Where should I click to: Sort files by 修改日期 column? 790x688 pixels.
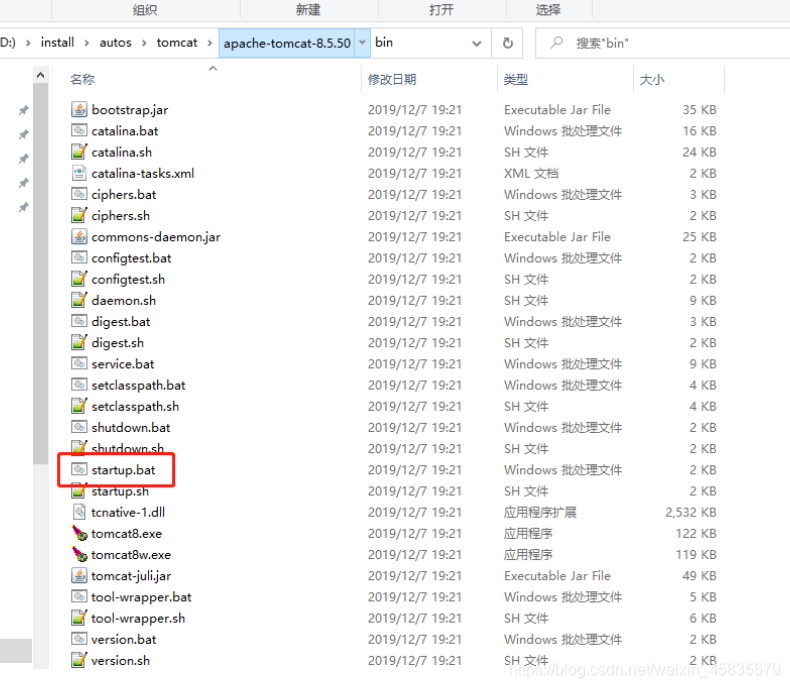click(392, 79)
